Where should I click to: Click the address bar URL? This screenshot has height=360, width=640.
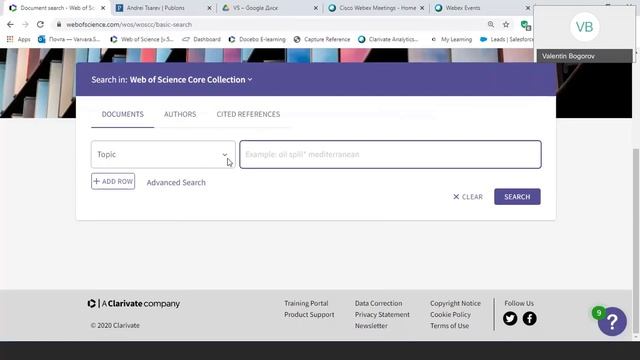(x=129, y=24)
